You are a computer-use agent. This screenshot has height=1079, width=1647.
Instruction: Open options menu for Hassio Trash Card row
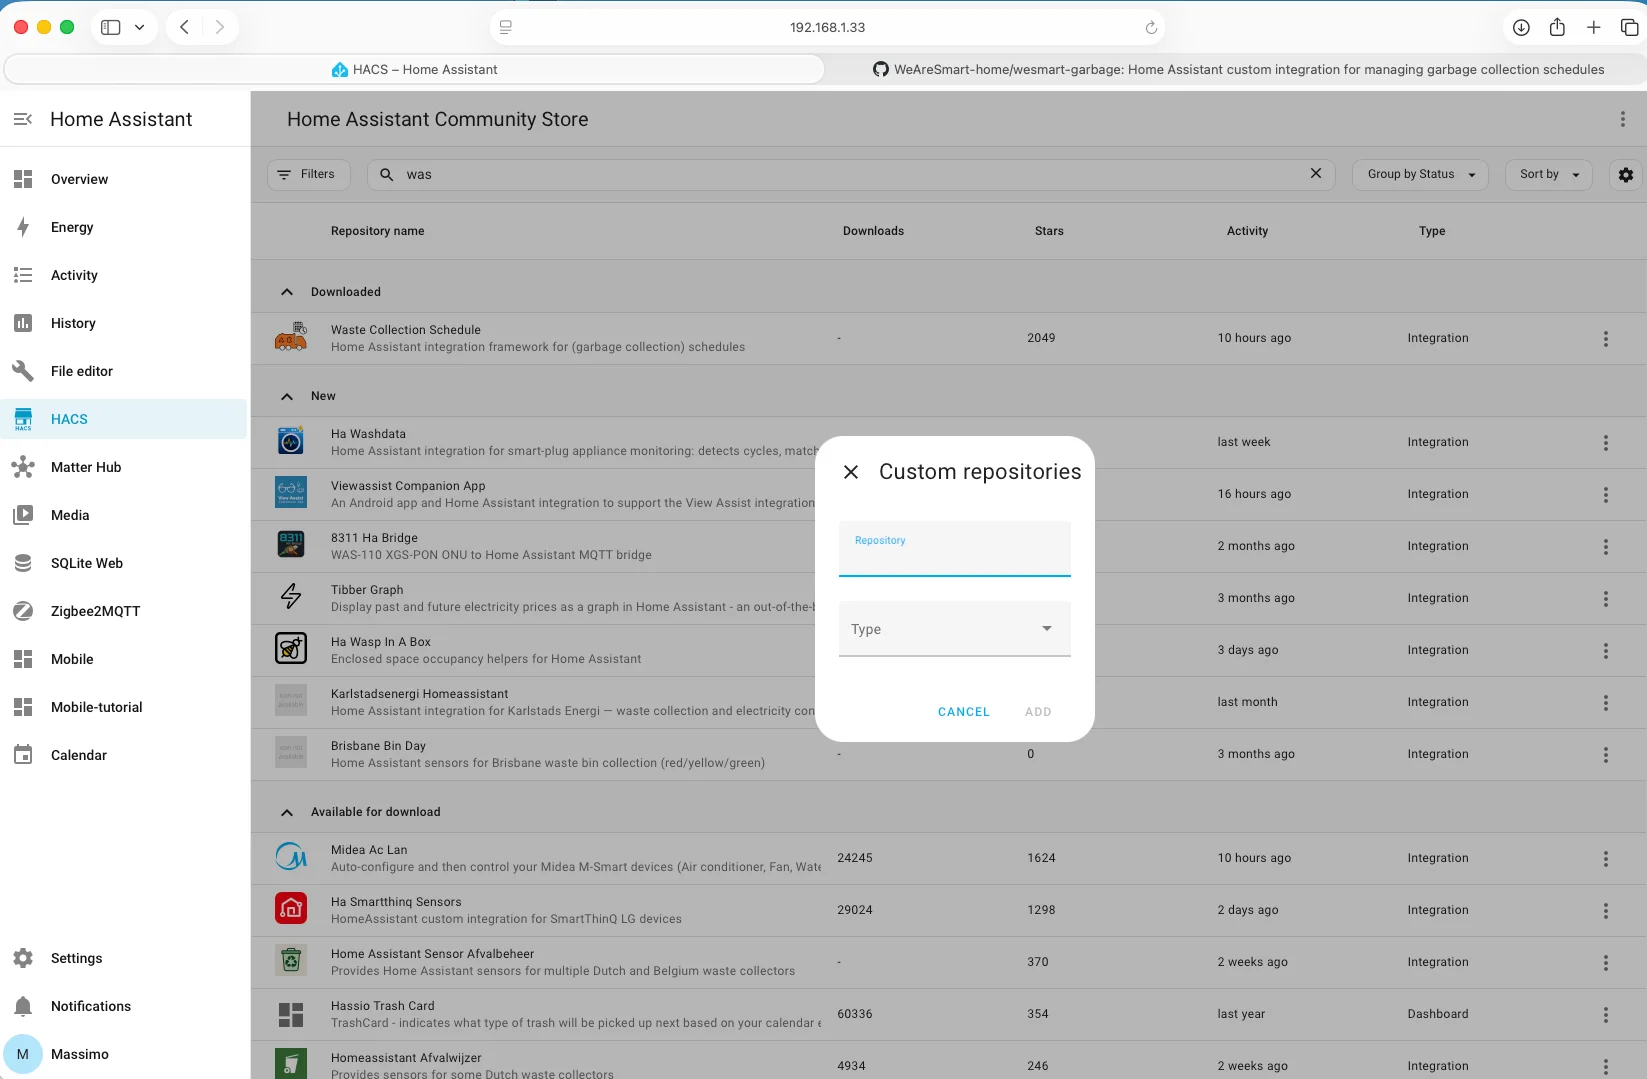(1606, 1015)
